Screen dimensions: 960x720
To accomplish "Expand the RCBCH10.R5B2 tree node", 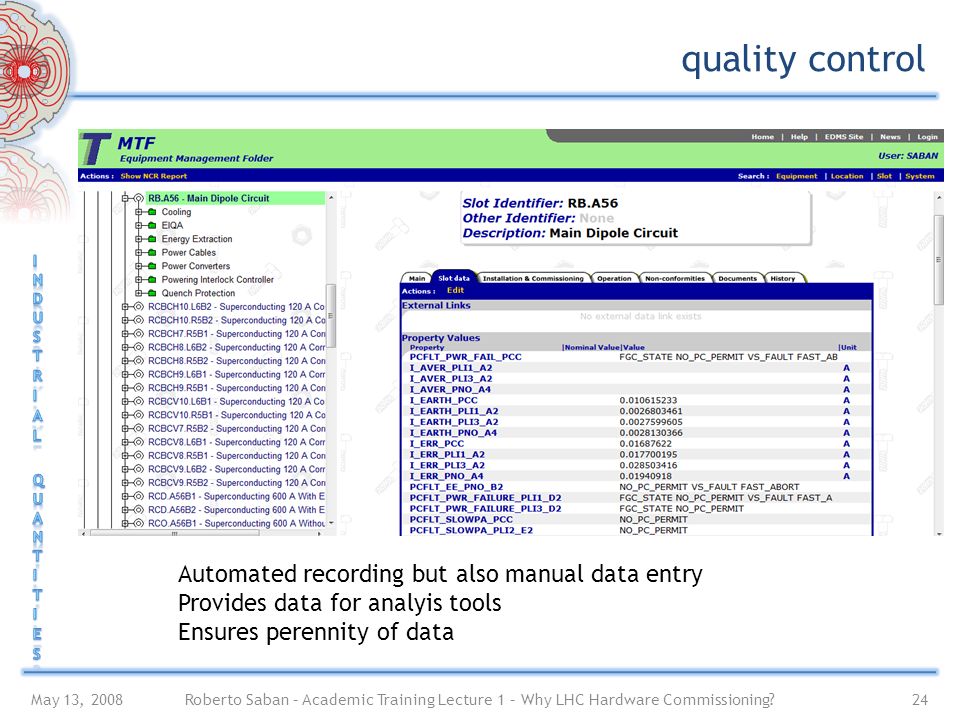I will (125, 320).
